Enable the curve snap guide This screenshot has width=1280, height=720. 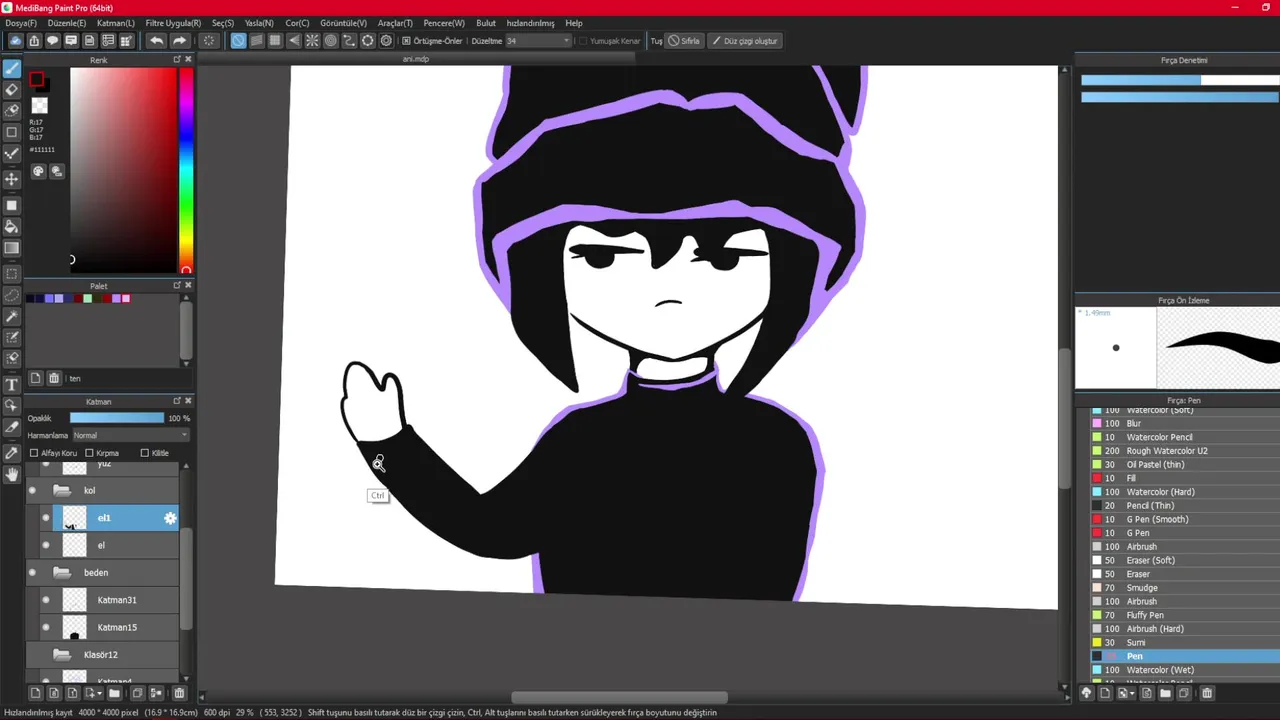tap(349, 41)
